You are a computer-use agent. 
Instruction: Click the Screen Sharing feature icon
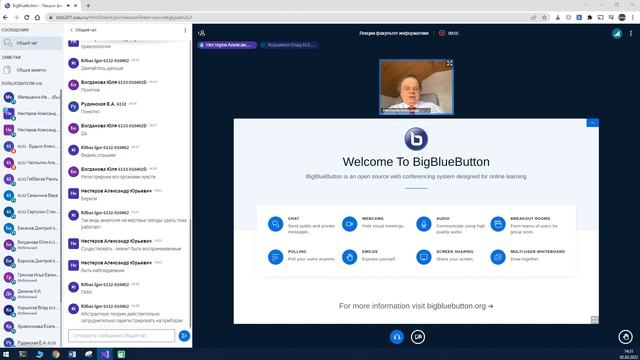click(424, 257)
